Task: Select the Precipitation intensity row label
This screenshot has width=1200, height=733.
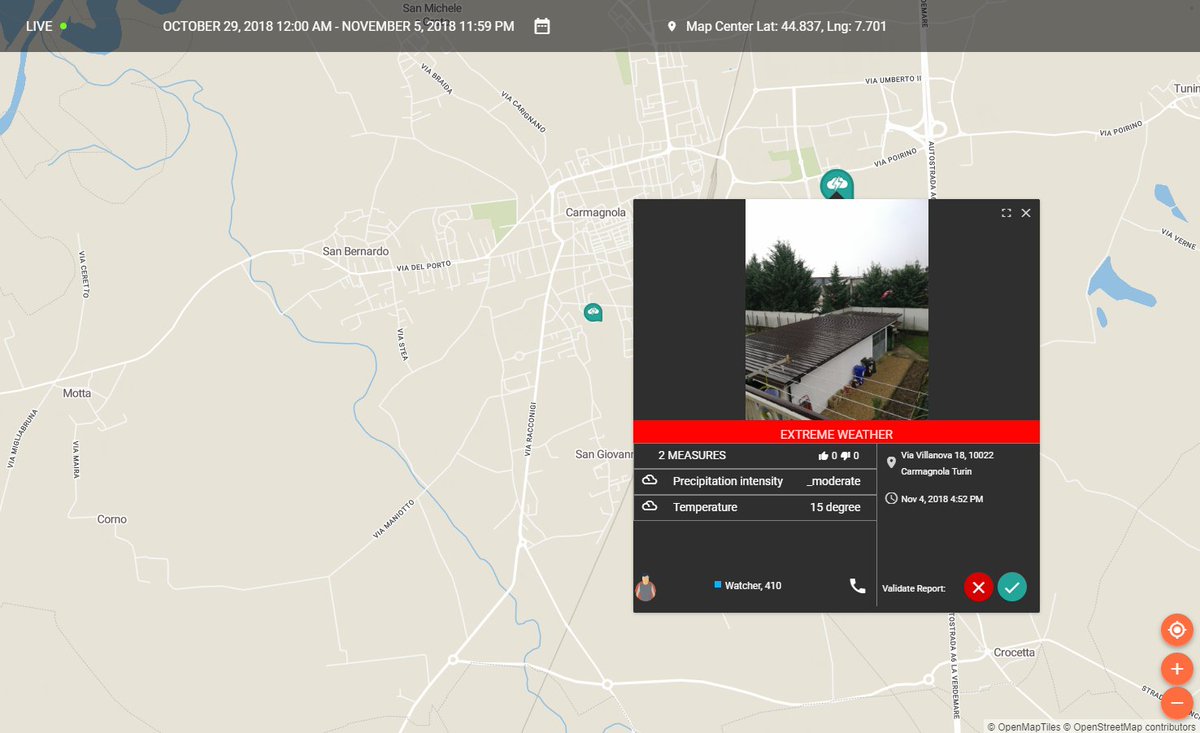Action: pos(728,481)
